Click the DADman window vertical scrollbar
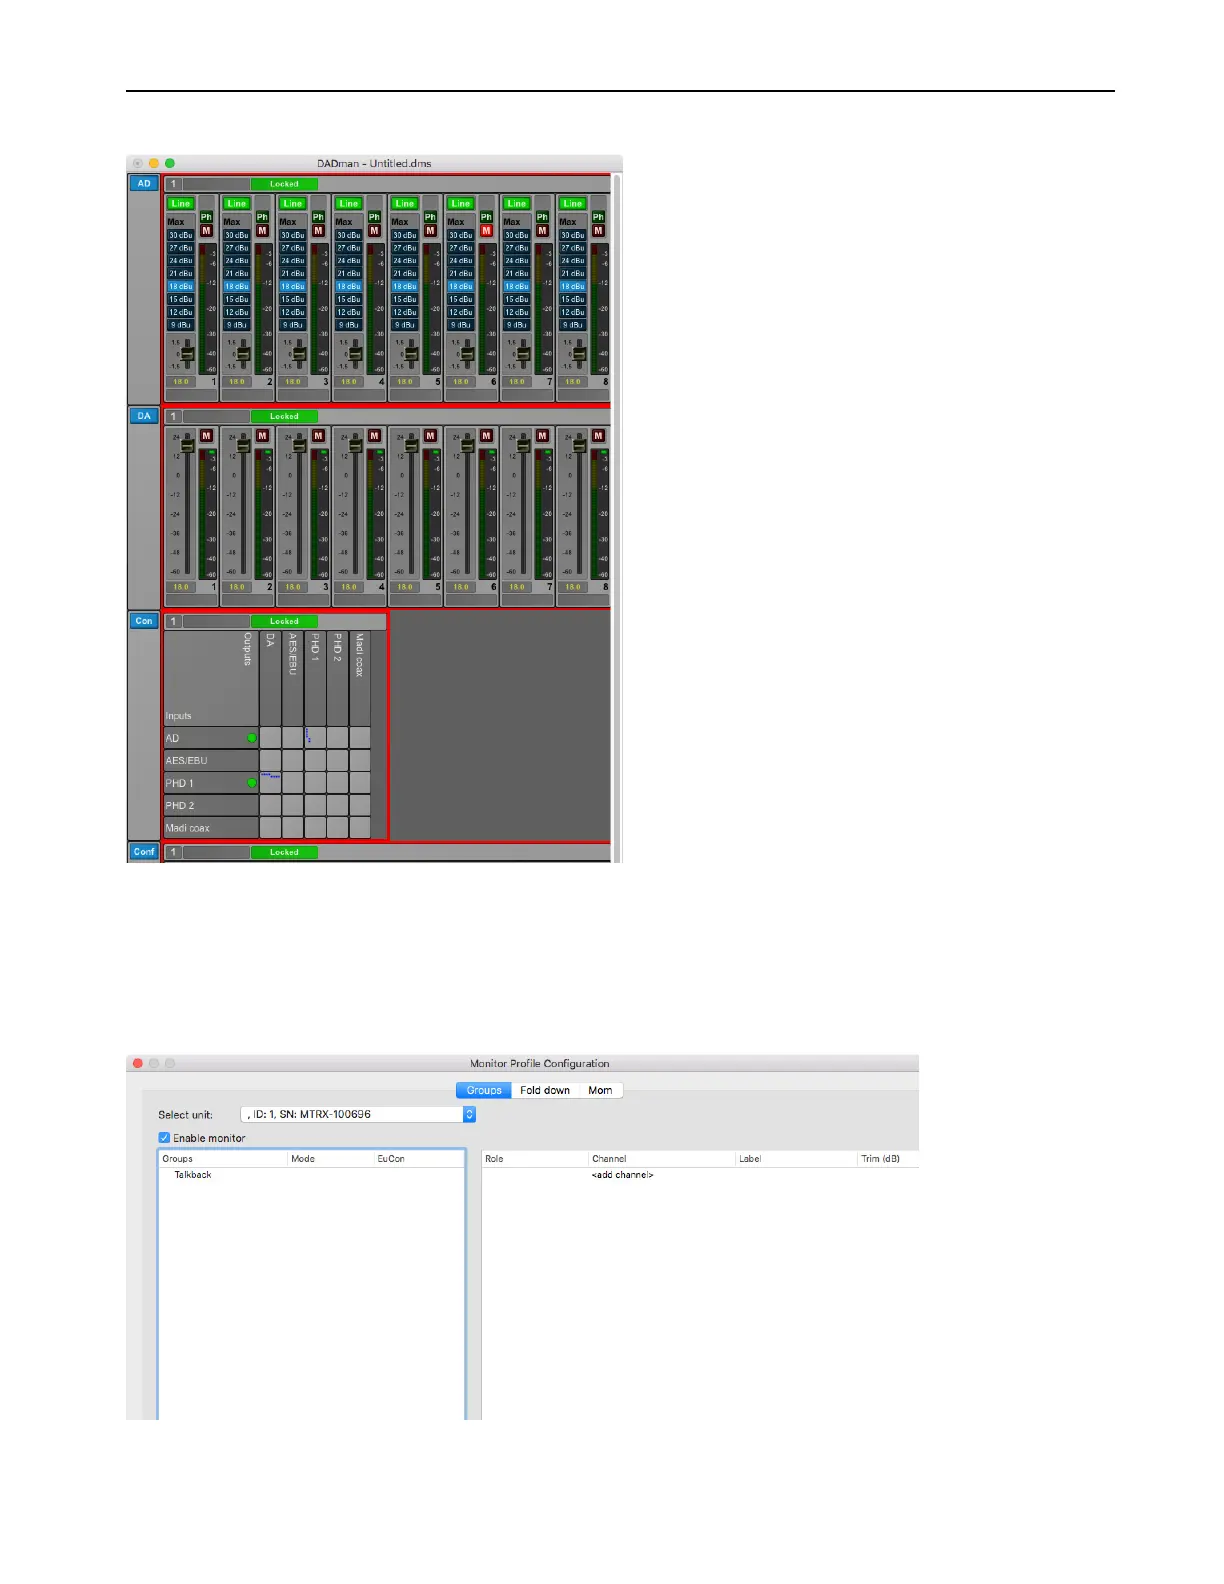 click(616, 518)
